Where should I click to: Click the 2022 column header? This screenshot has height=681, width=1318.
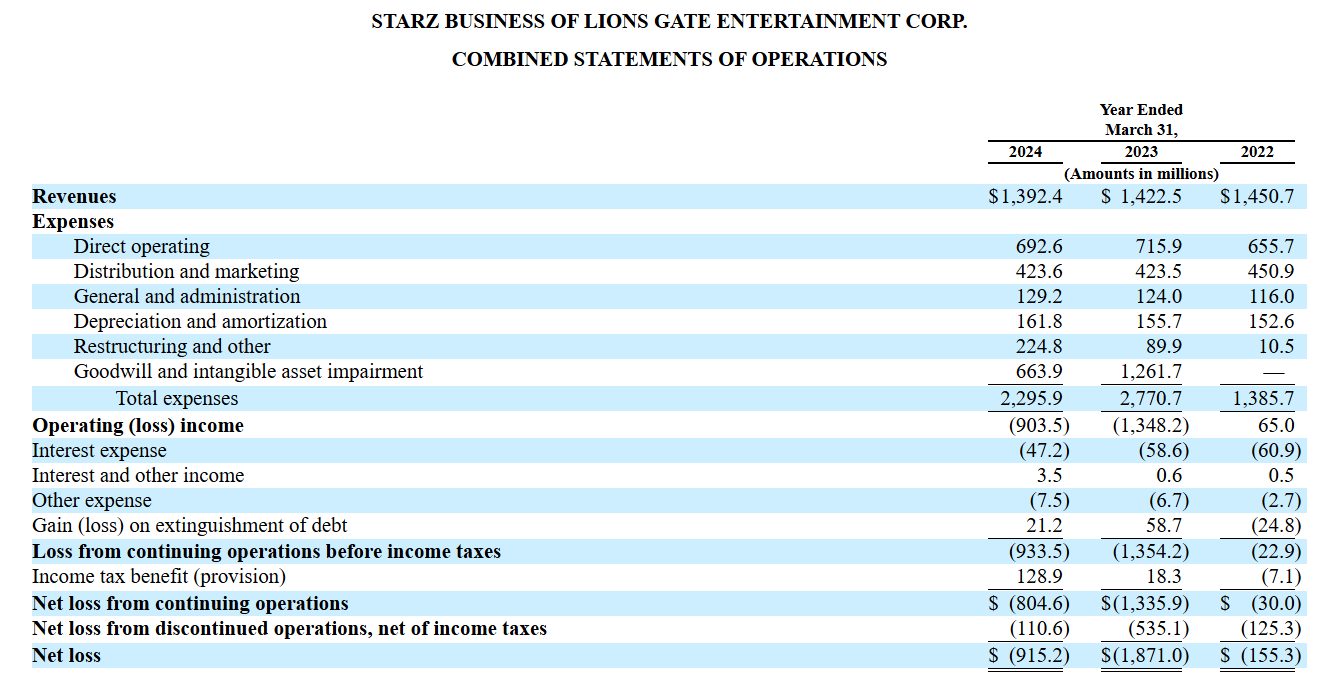[1257, 152]
